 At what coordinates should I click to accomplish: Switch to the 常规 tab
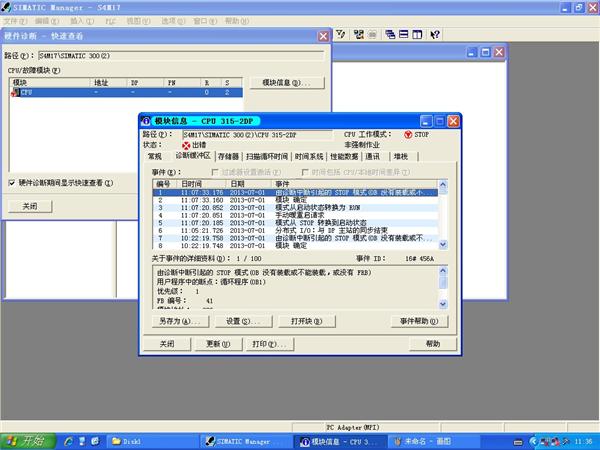(x=155, y=157)
